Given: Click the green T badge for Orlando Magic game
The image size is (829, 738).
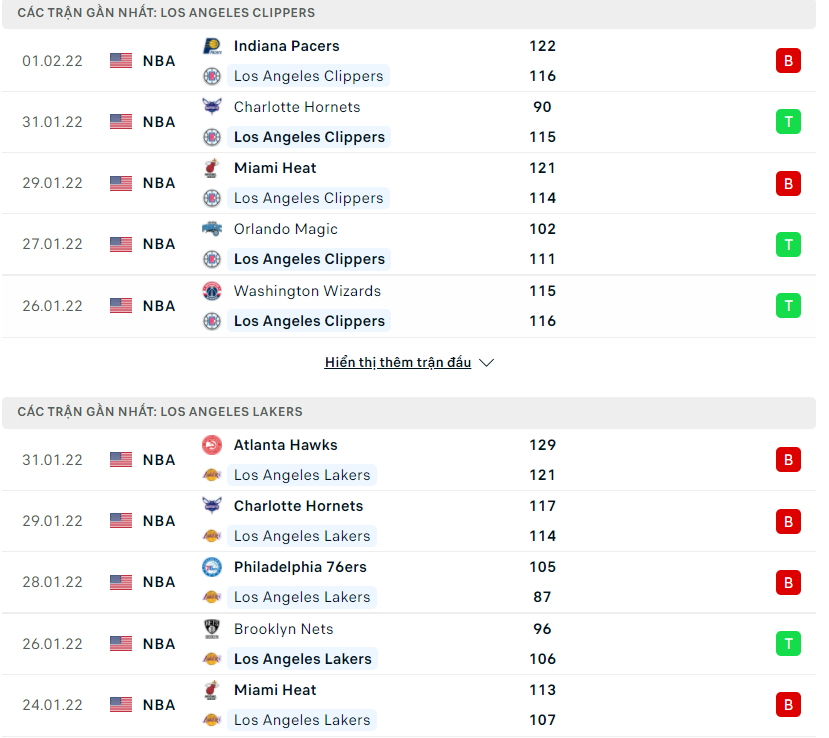Looking at the screenshot, I should coord(788,244).
